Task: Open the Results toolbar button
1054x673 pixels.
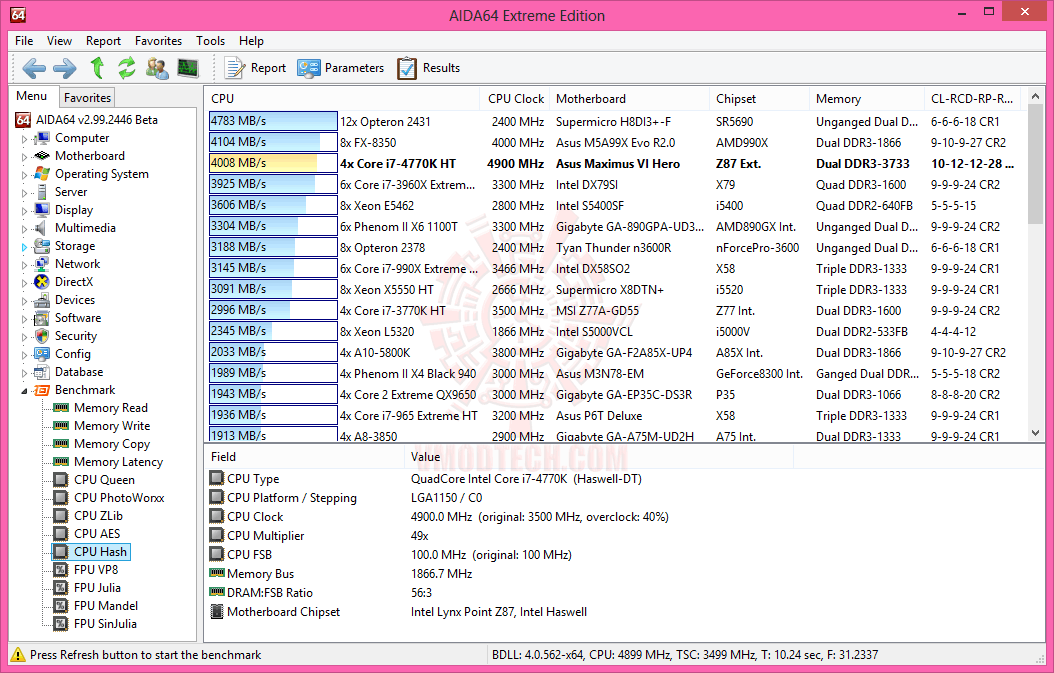Action: point(429,68)
